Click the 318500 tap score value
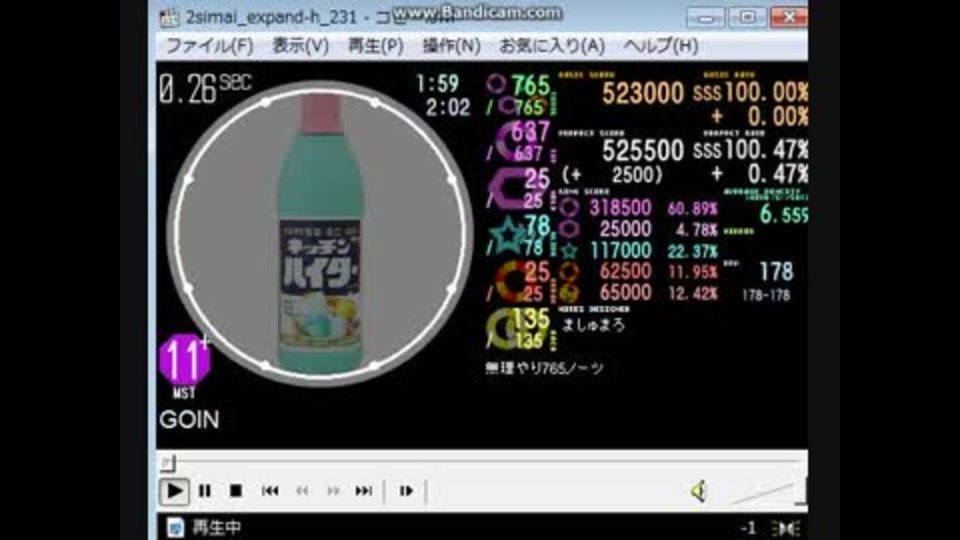This screenshot has height=540, width=960. point(620,208)
